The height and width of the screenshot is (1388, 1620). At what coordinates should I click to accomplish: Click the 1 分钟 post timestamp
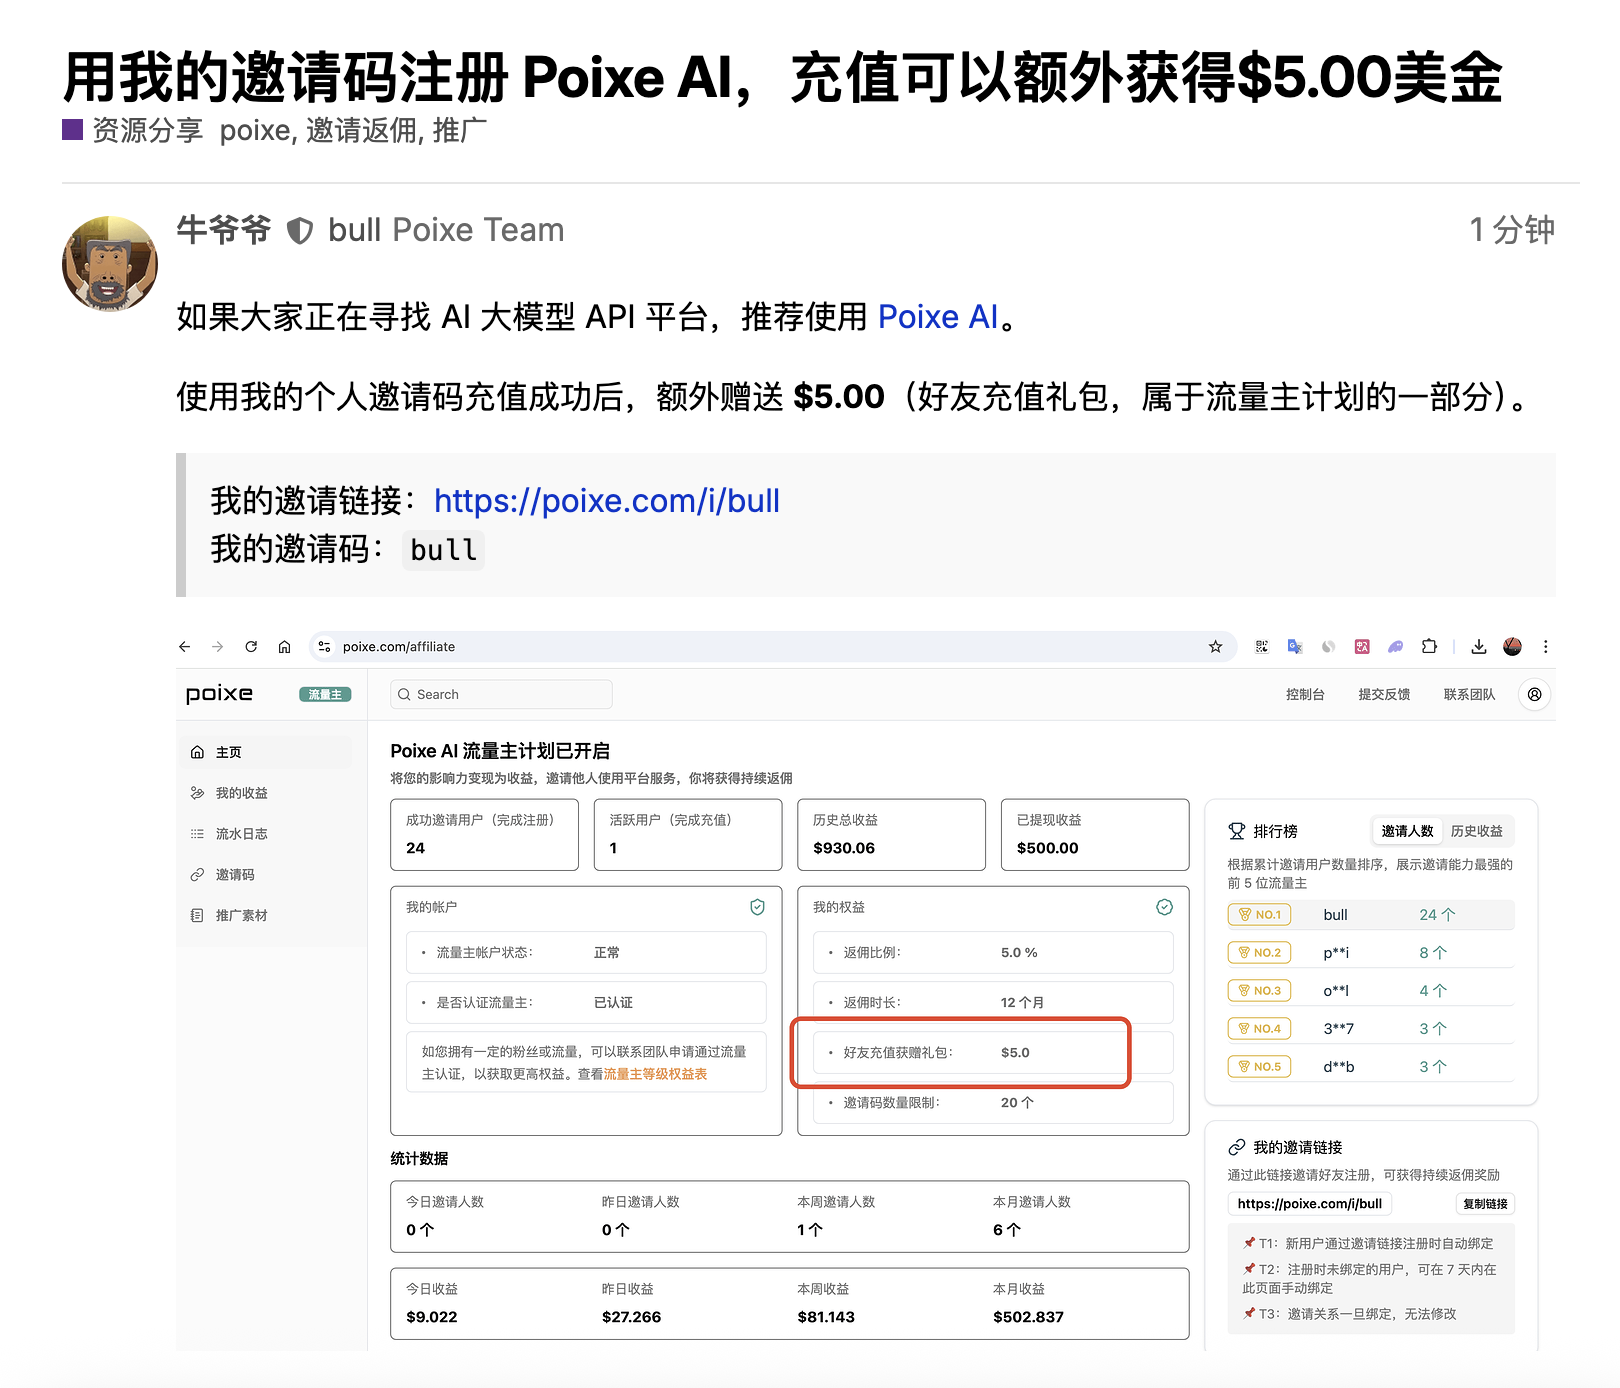click(x=1512, y=230)
